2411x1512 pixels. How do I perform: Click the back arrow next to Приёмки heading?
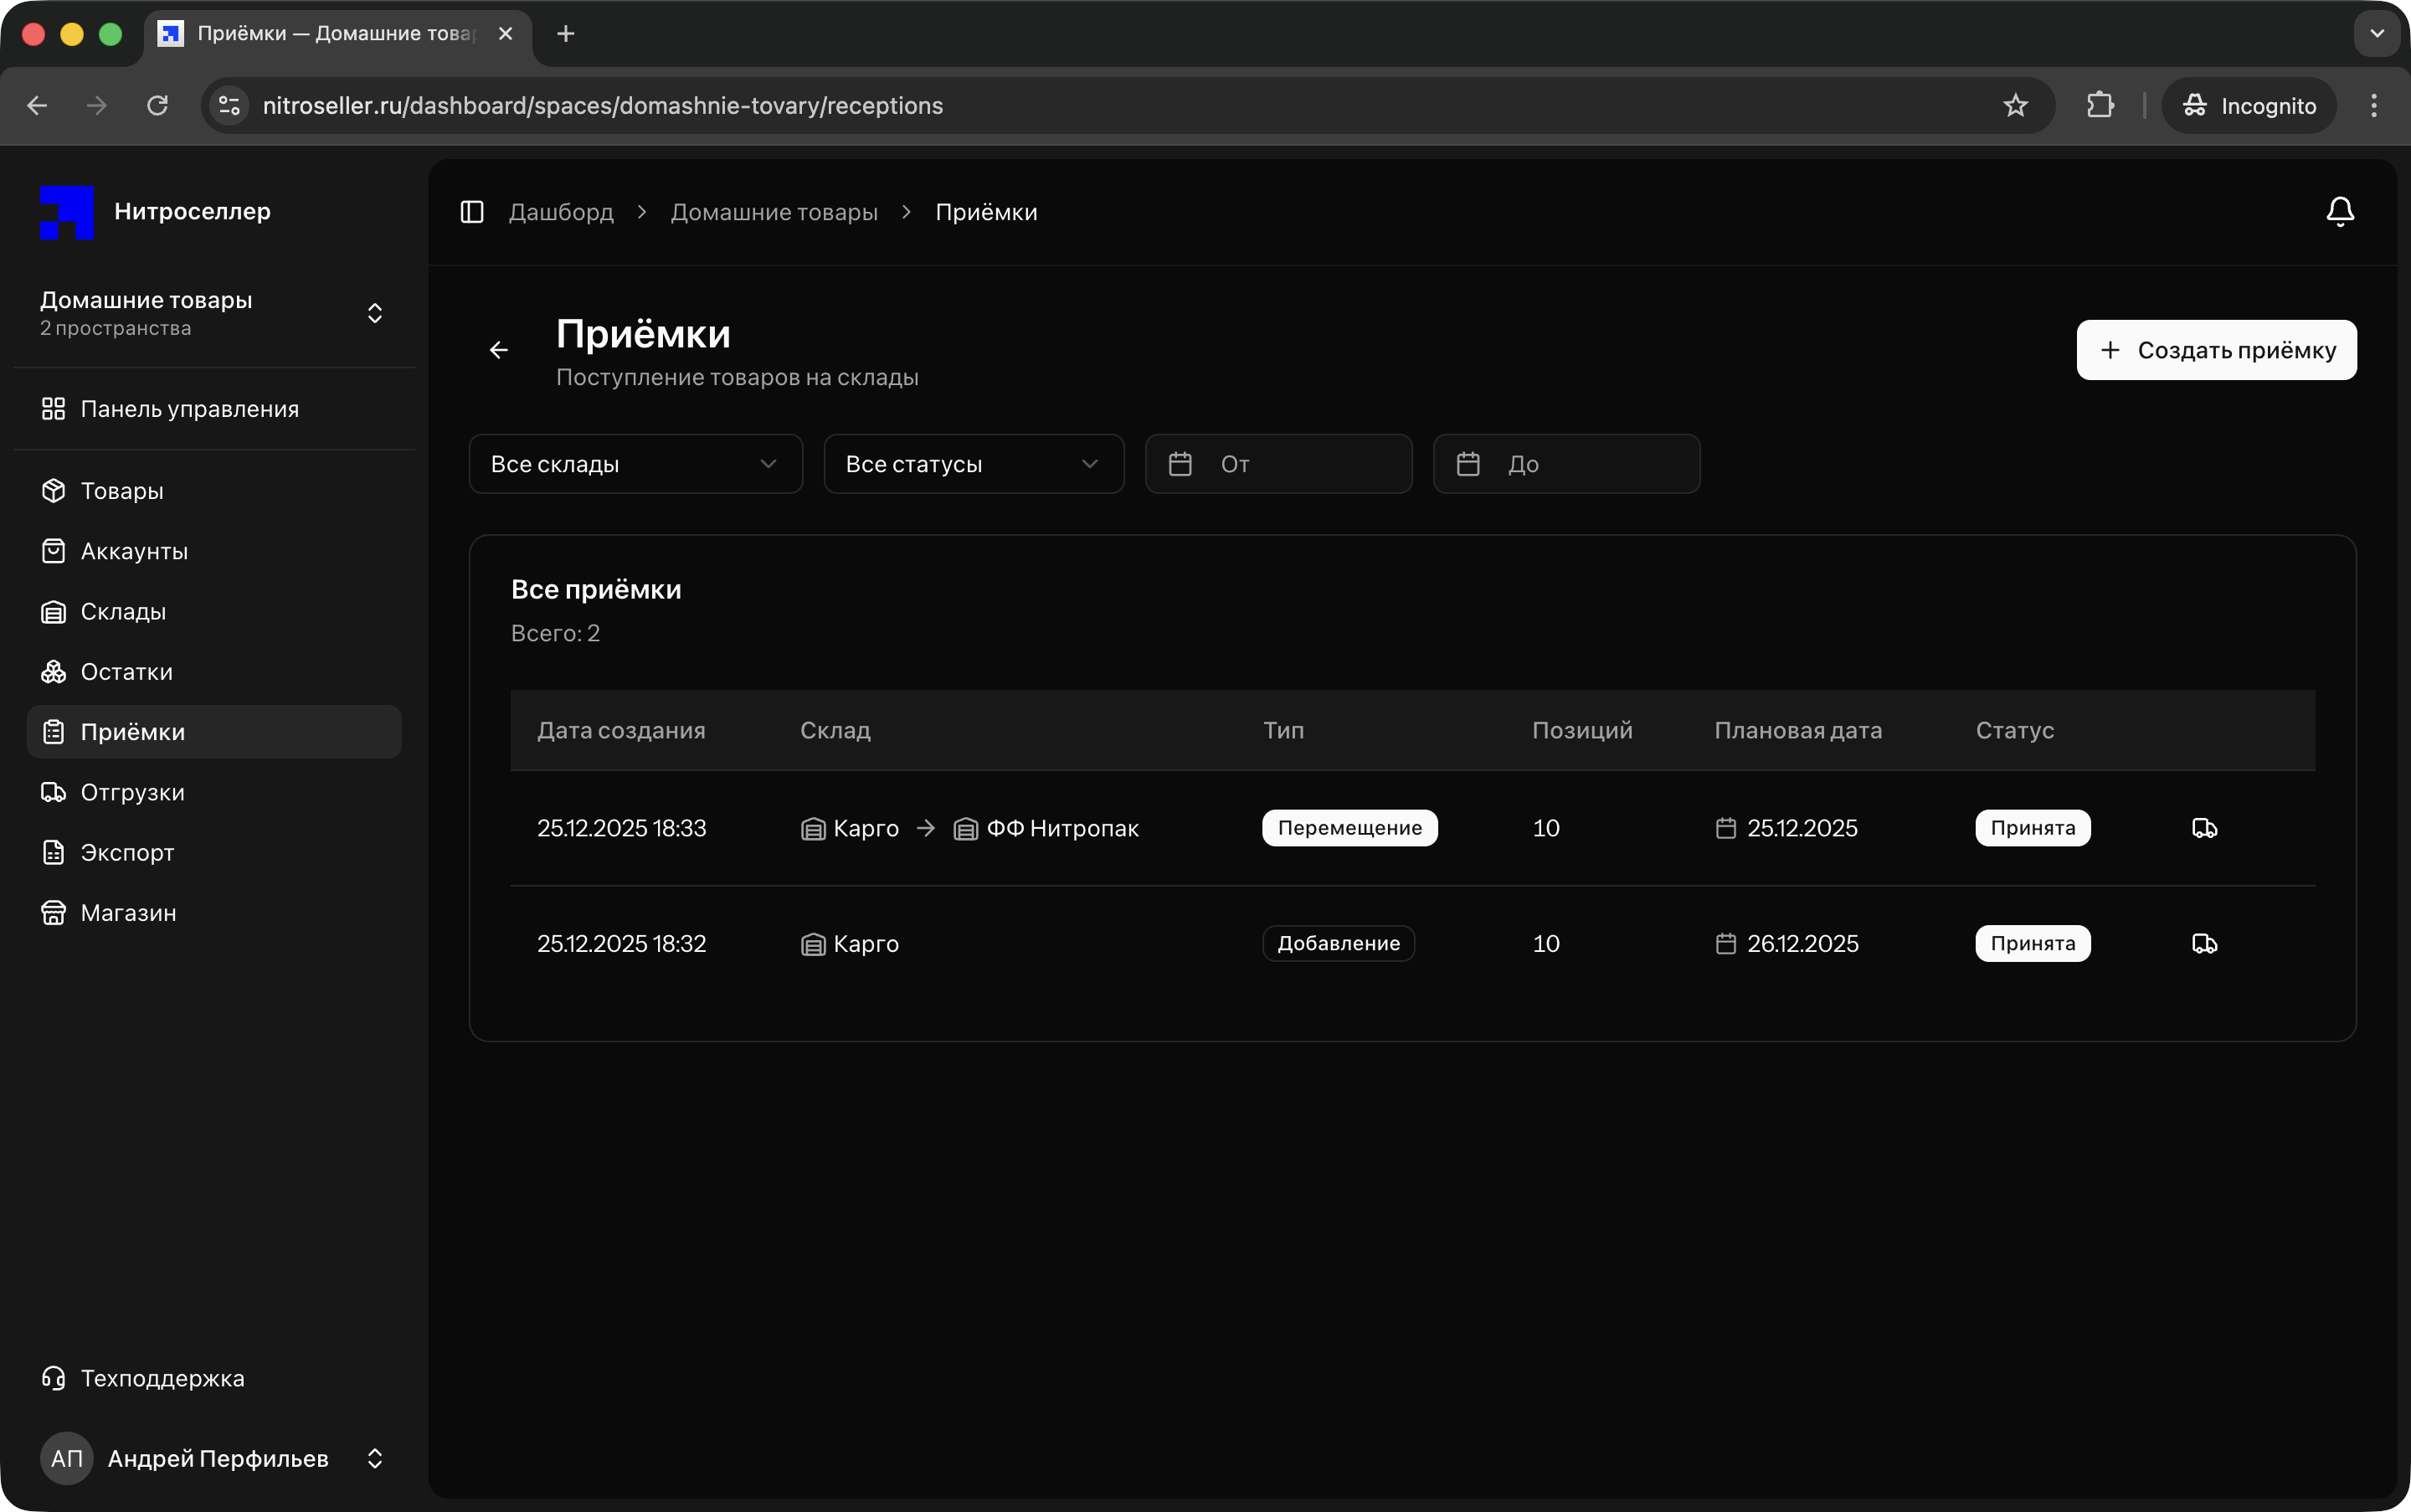click(499, 350)
